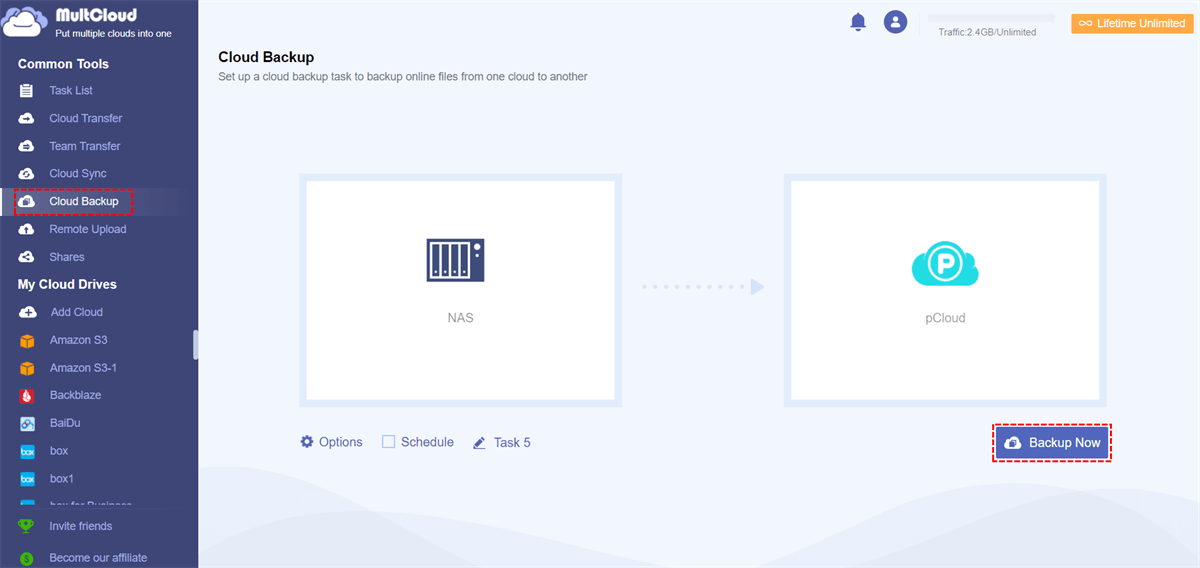Click the Cloud Sync sidebar icon

point(27,174)
